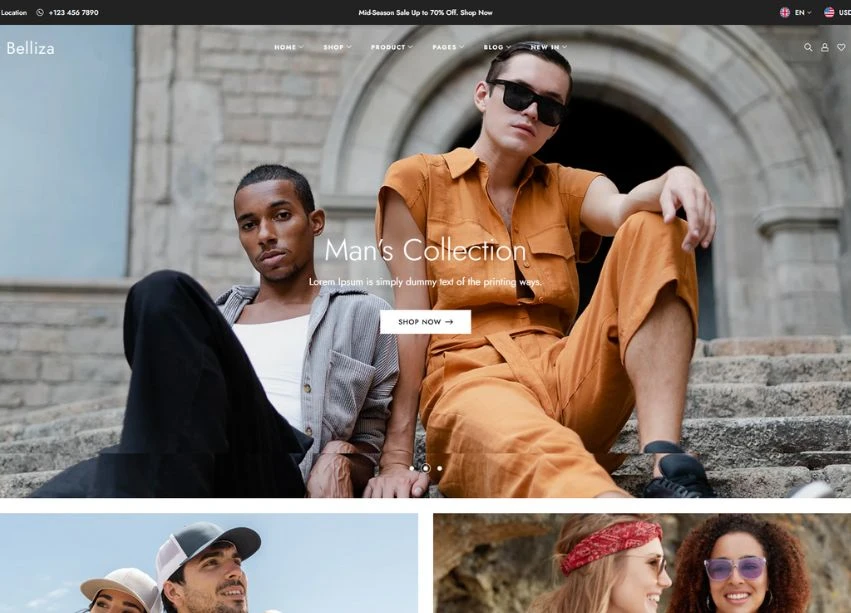Select the second slider pagination dot
Image resolution: width=851 pixels, height=613 pixels.
(425, 468)
